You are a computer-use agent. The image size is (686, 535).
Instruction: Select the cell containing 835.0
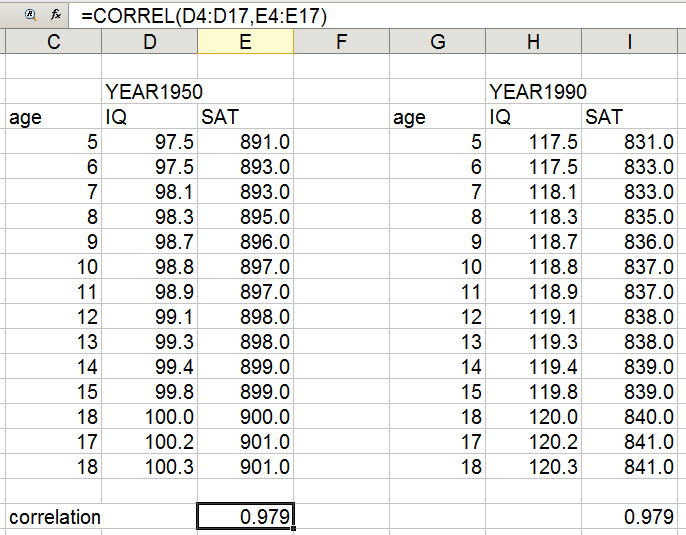(630, 216)
